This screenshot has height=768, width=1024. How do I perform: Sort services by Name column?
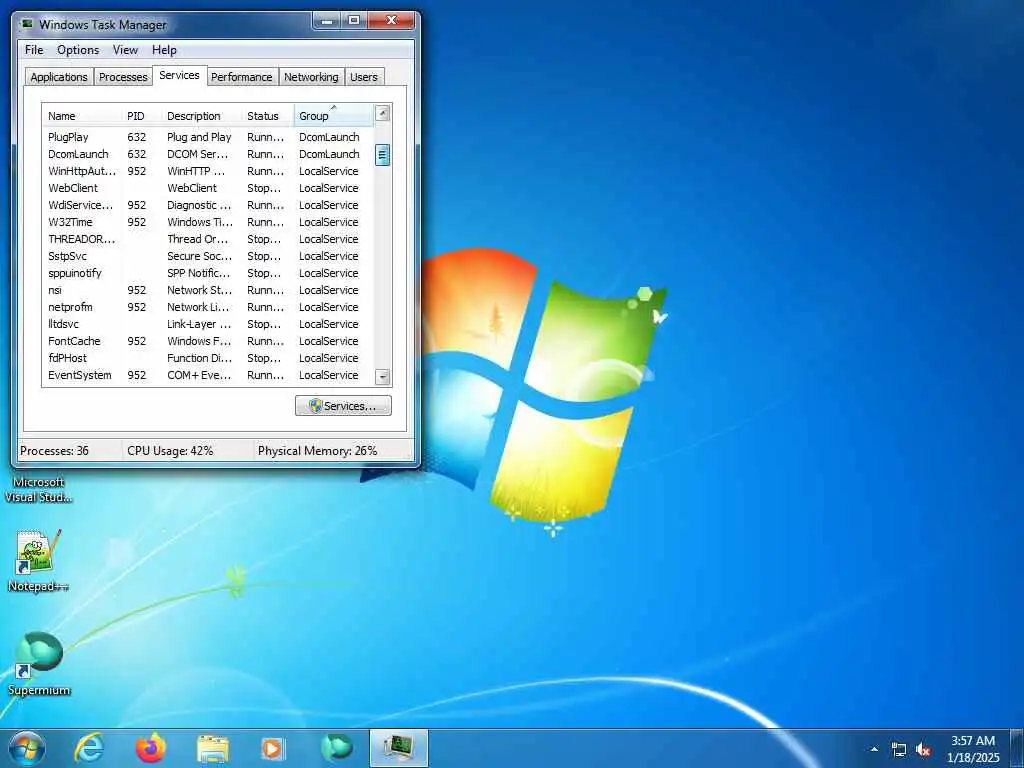coord(82,116)
